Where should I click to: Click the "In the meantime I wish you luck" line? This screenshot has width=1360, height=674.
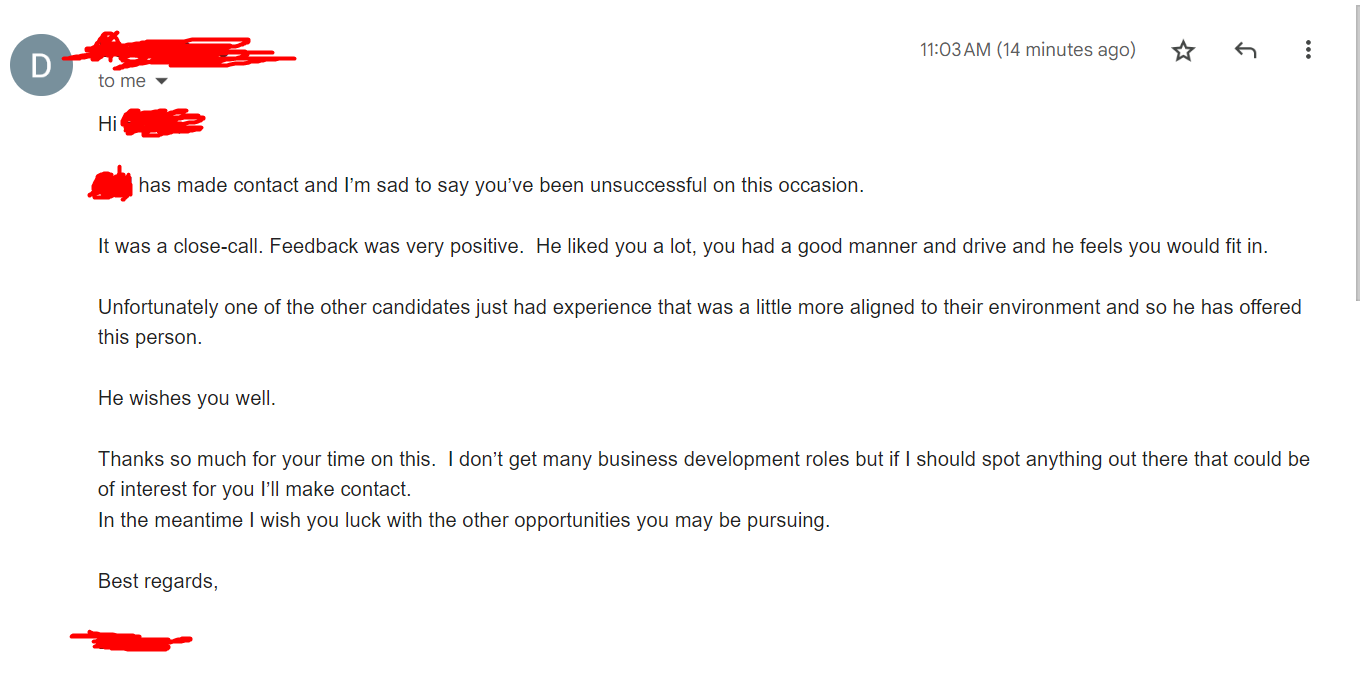(464, 520)
